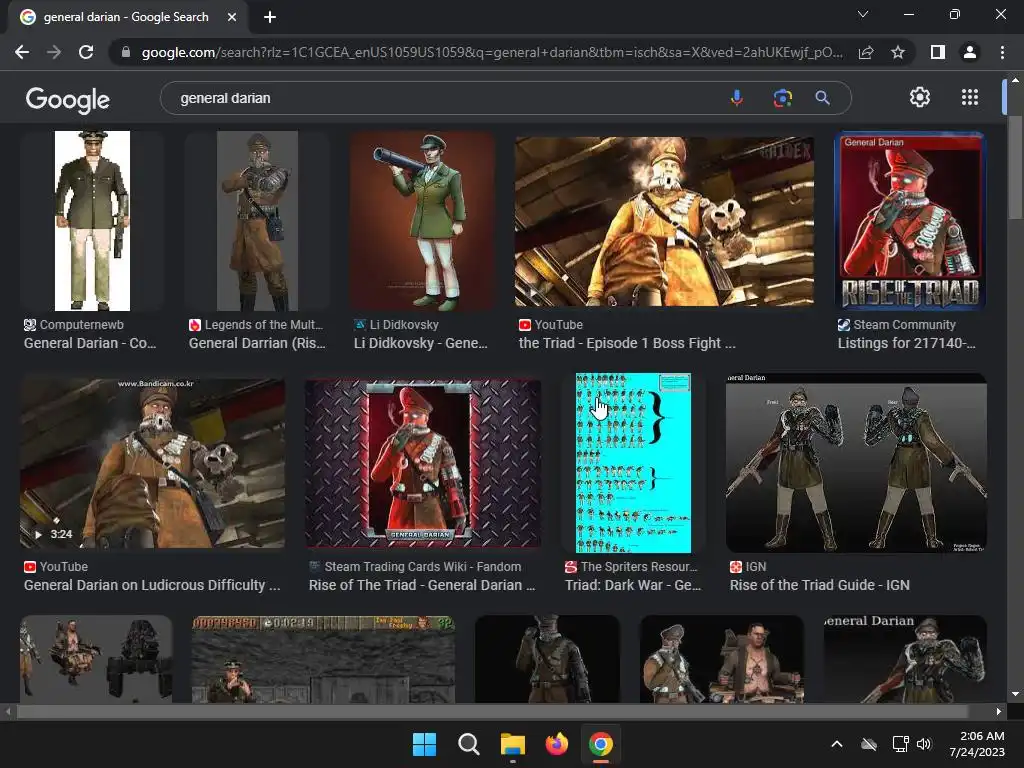Search by image with Google Lens

(782, 98)
